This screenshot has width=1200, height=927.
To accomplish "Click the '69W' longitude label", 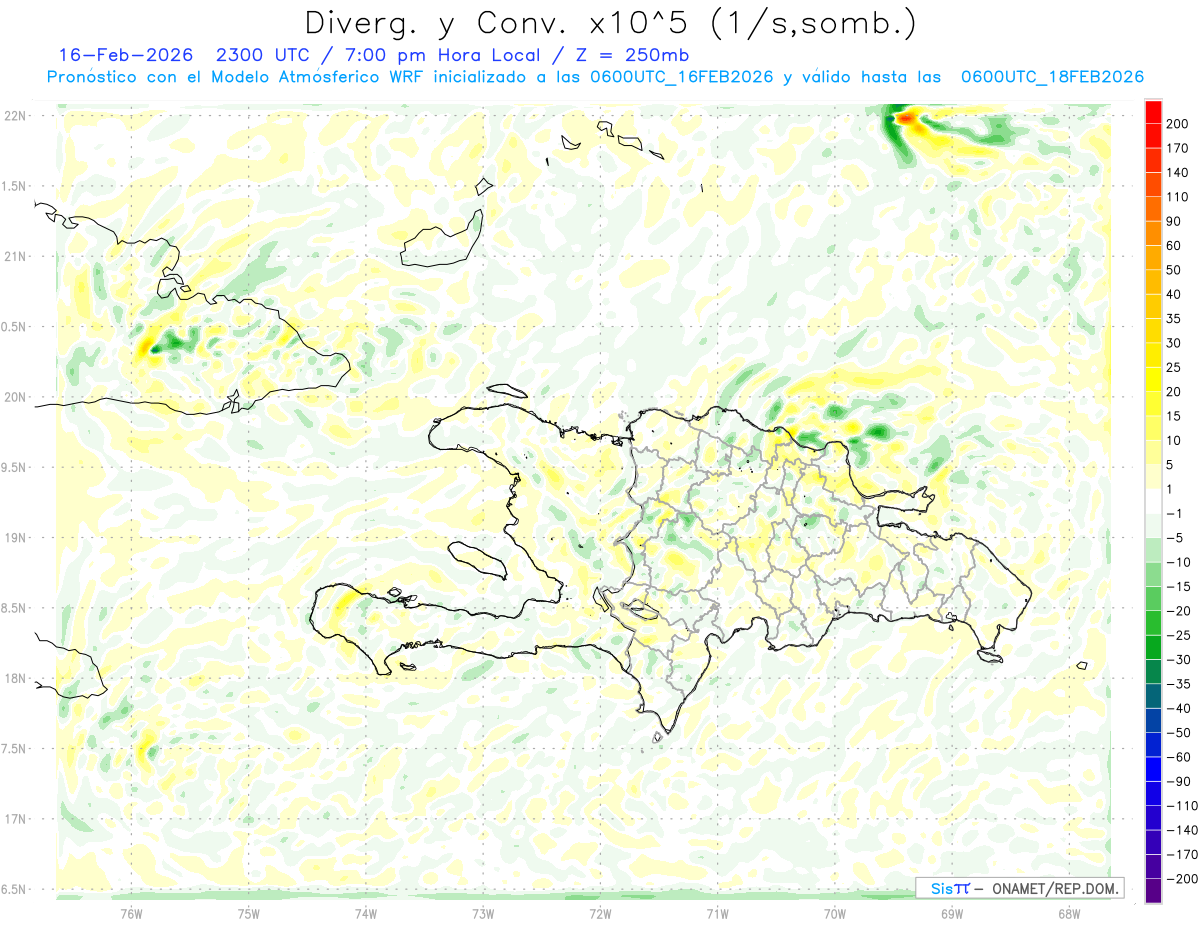I will [x=952, y=913].
